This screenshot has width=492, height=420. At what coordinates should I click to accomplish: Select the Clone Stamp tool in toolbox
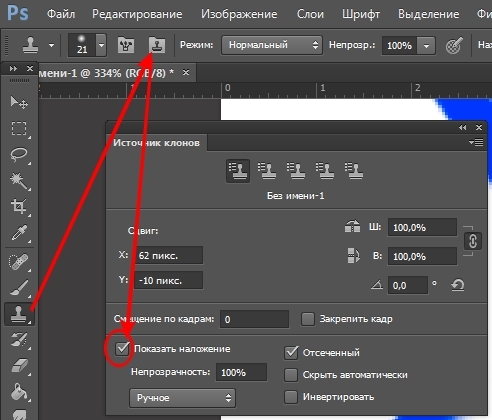pos(19,314)
